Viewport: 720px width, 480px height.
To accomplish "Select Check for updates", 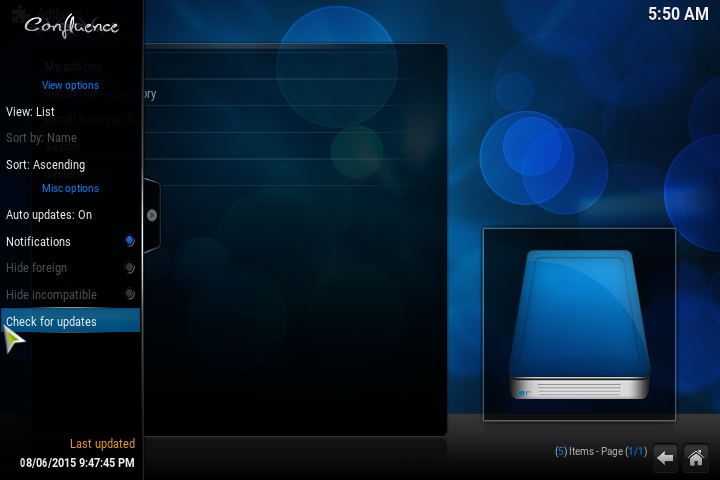I will tap(70, 321).
